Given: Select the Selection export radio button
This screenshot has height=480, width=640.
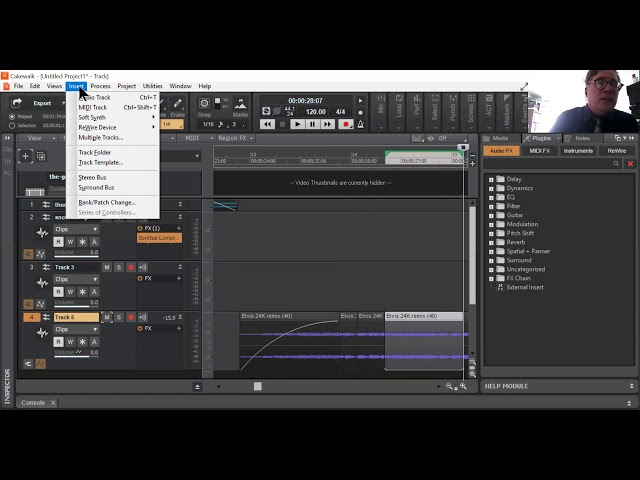Looking at the screenshot, I should [12, 126].
